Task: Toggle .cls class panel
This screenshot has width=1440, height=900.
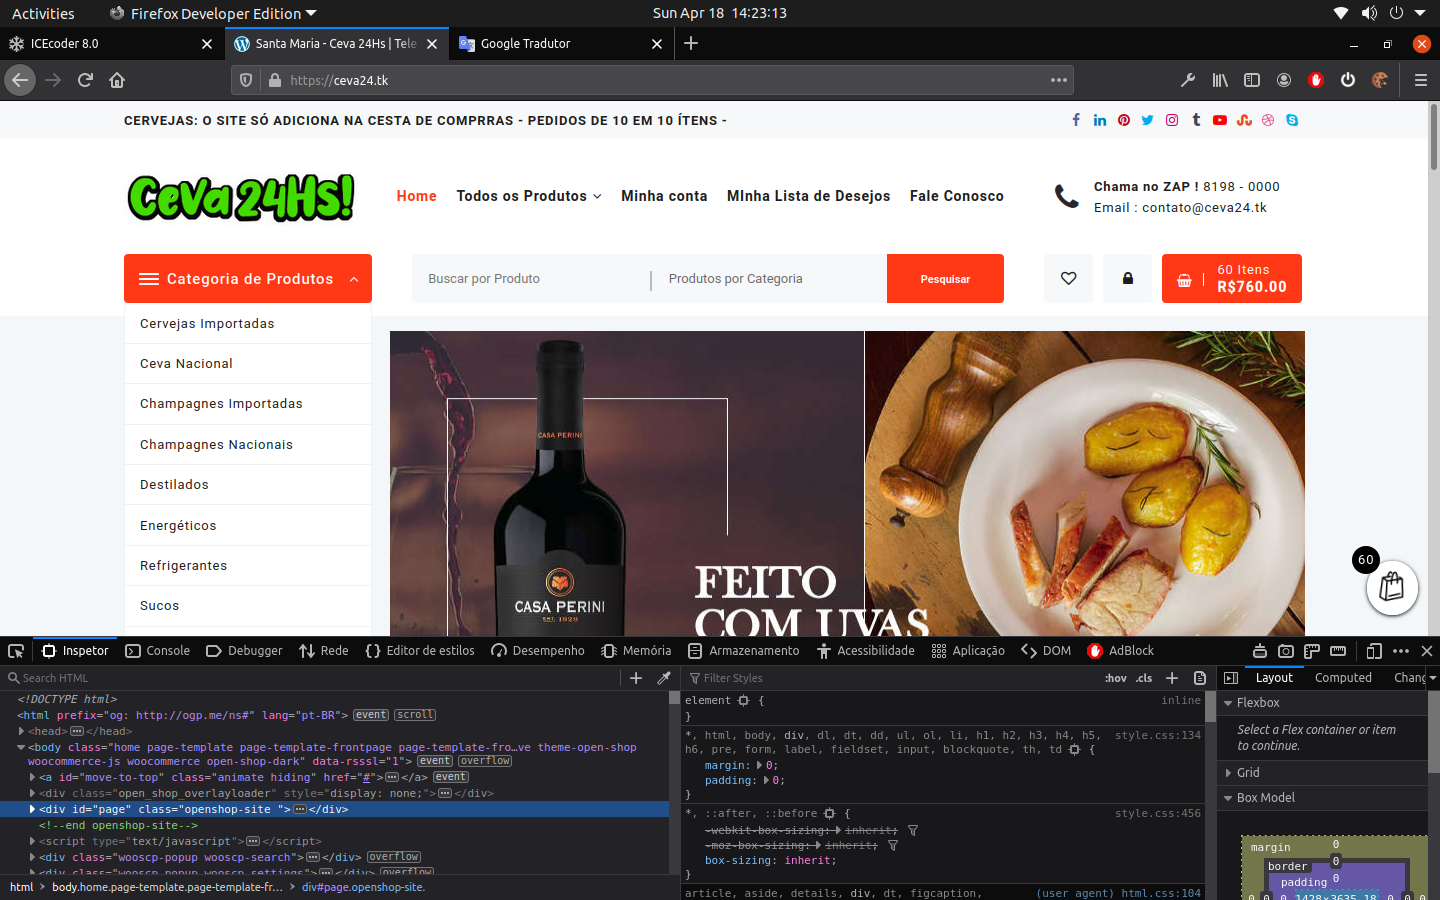Action: (1144, 678)
